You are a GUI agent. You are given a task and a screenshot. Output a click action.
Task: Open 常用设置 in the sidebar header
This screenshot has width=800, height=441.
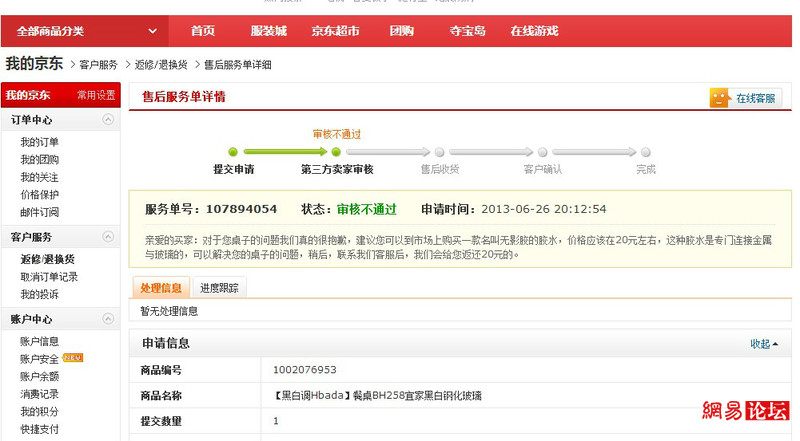pos(96,95)
